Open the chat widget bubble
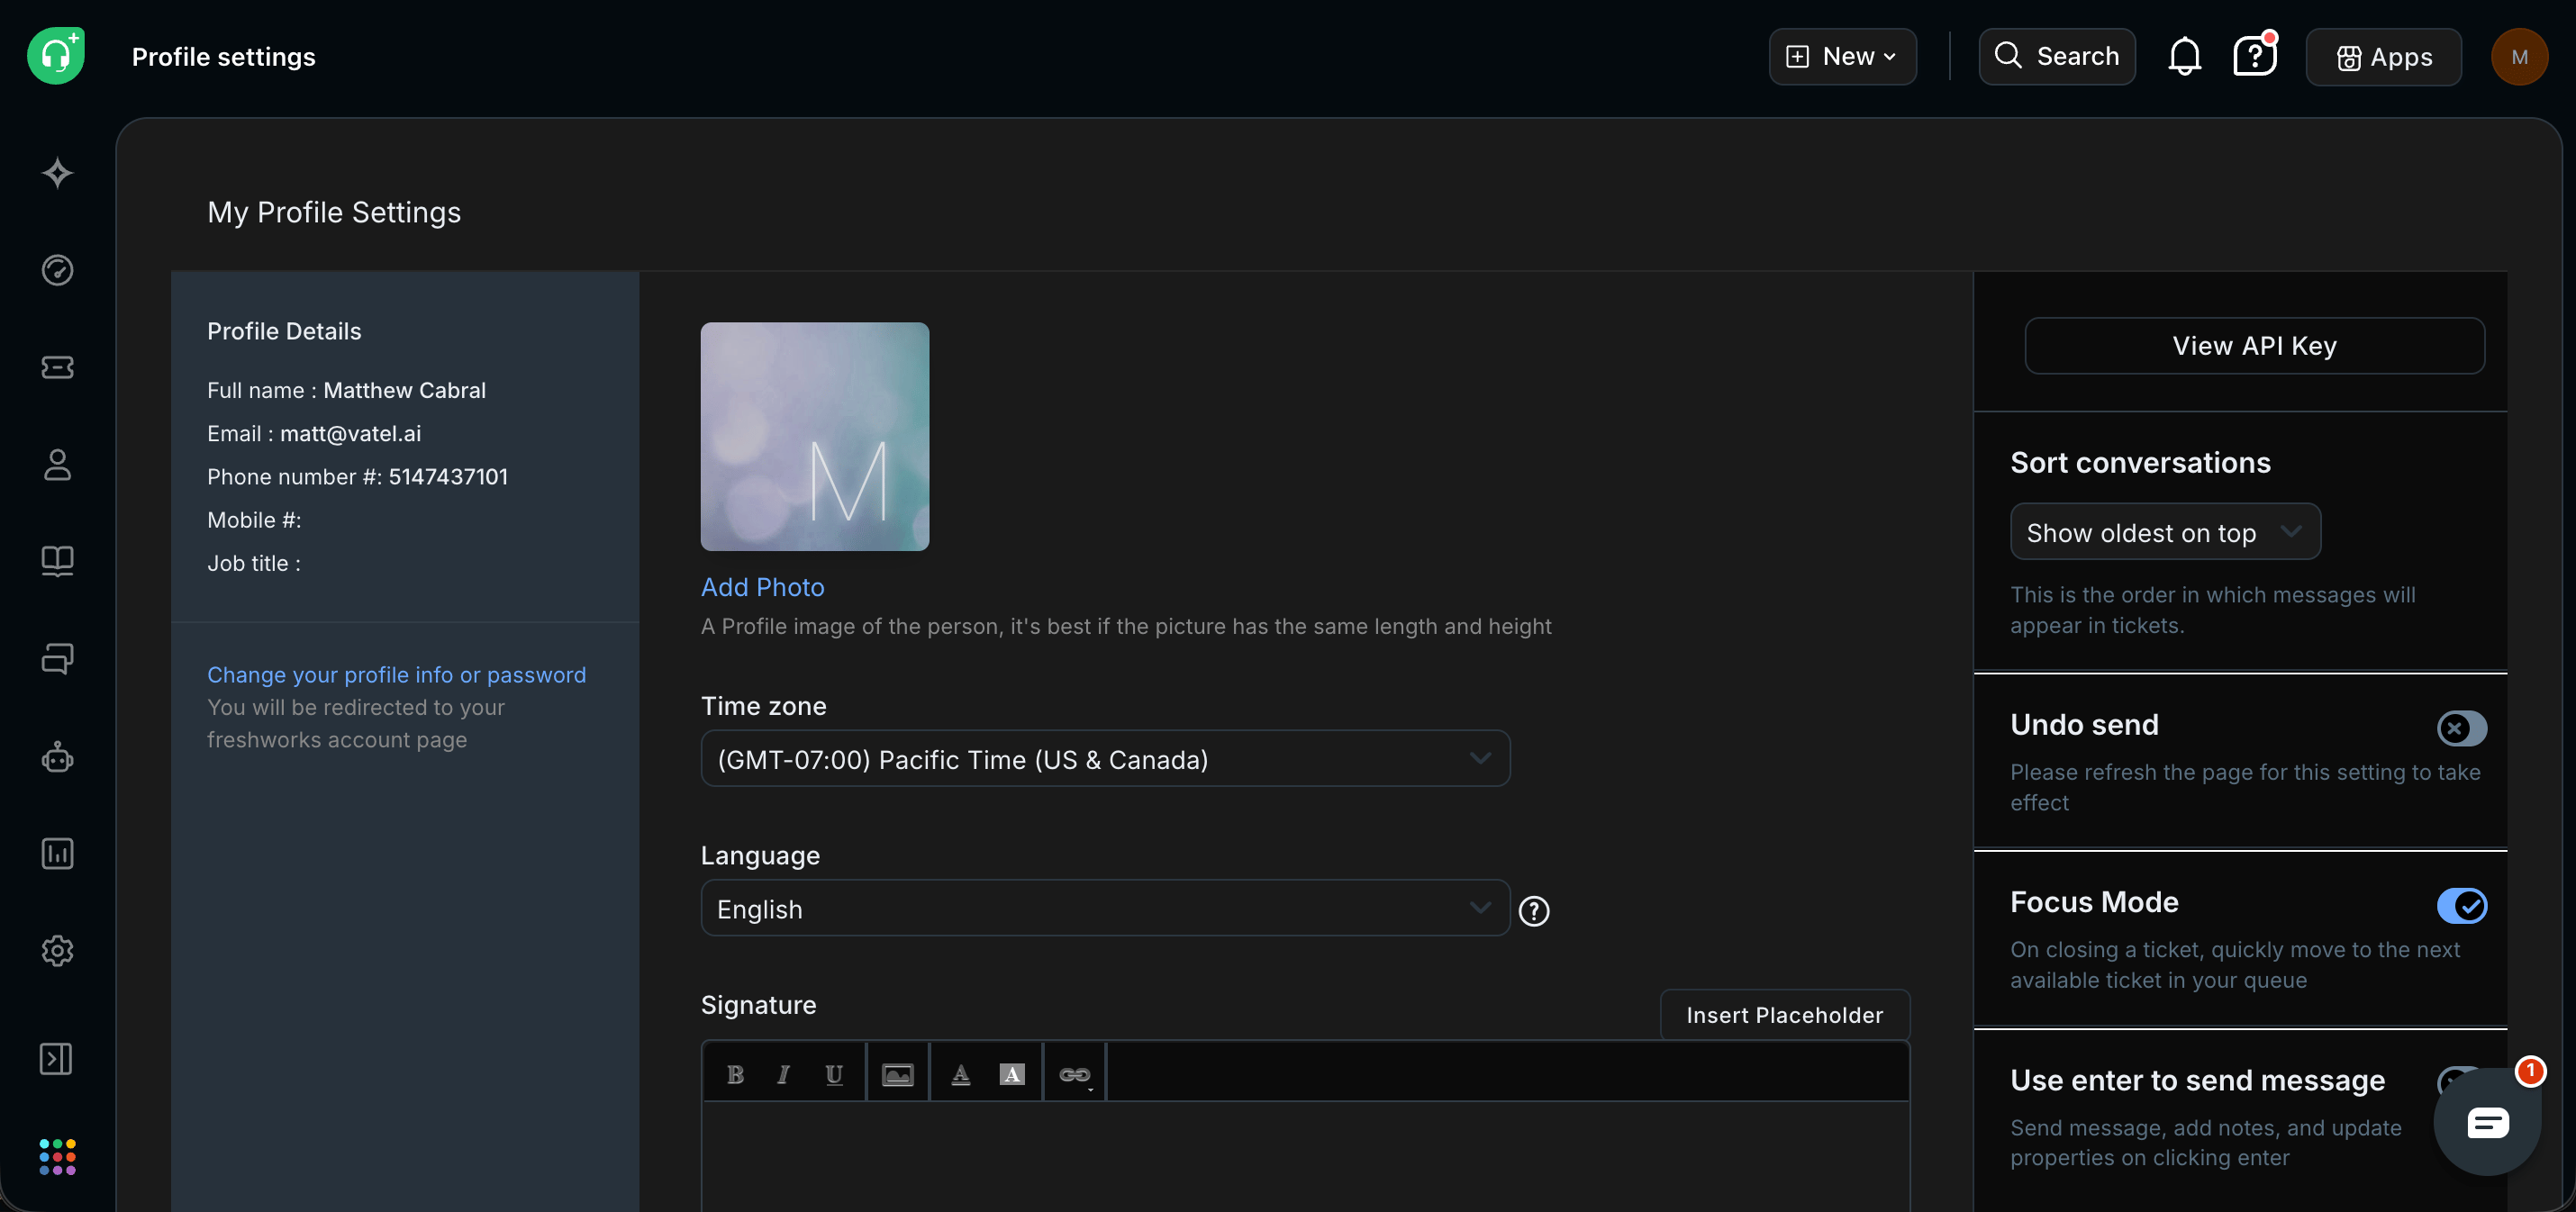Screen dimensions: 2576x1212 [x=2487, y=1121]
